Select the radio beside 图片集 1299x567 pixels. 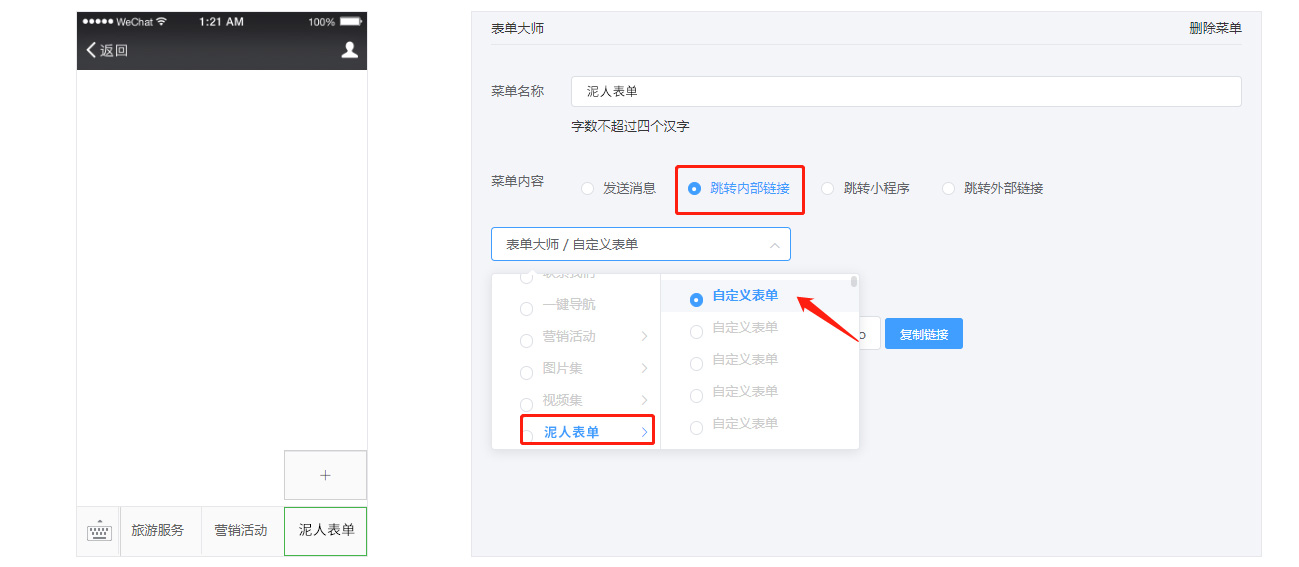point(526,372)
